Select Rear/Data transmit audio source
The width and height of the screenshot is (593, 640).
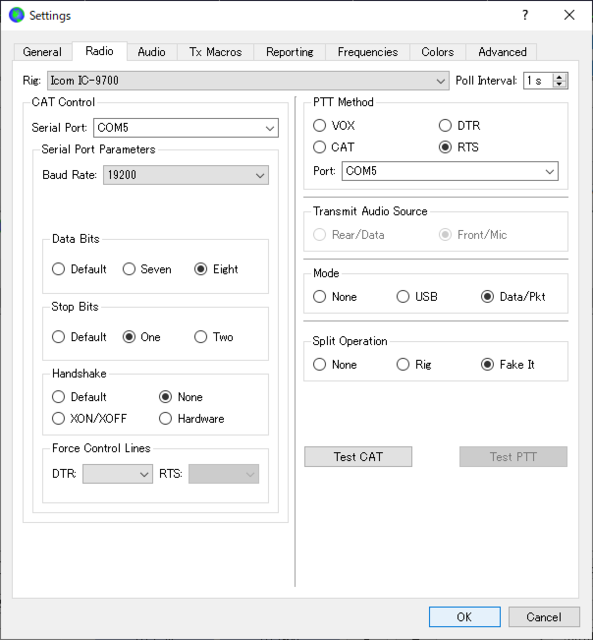349,235
